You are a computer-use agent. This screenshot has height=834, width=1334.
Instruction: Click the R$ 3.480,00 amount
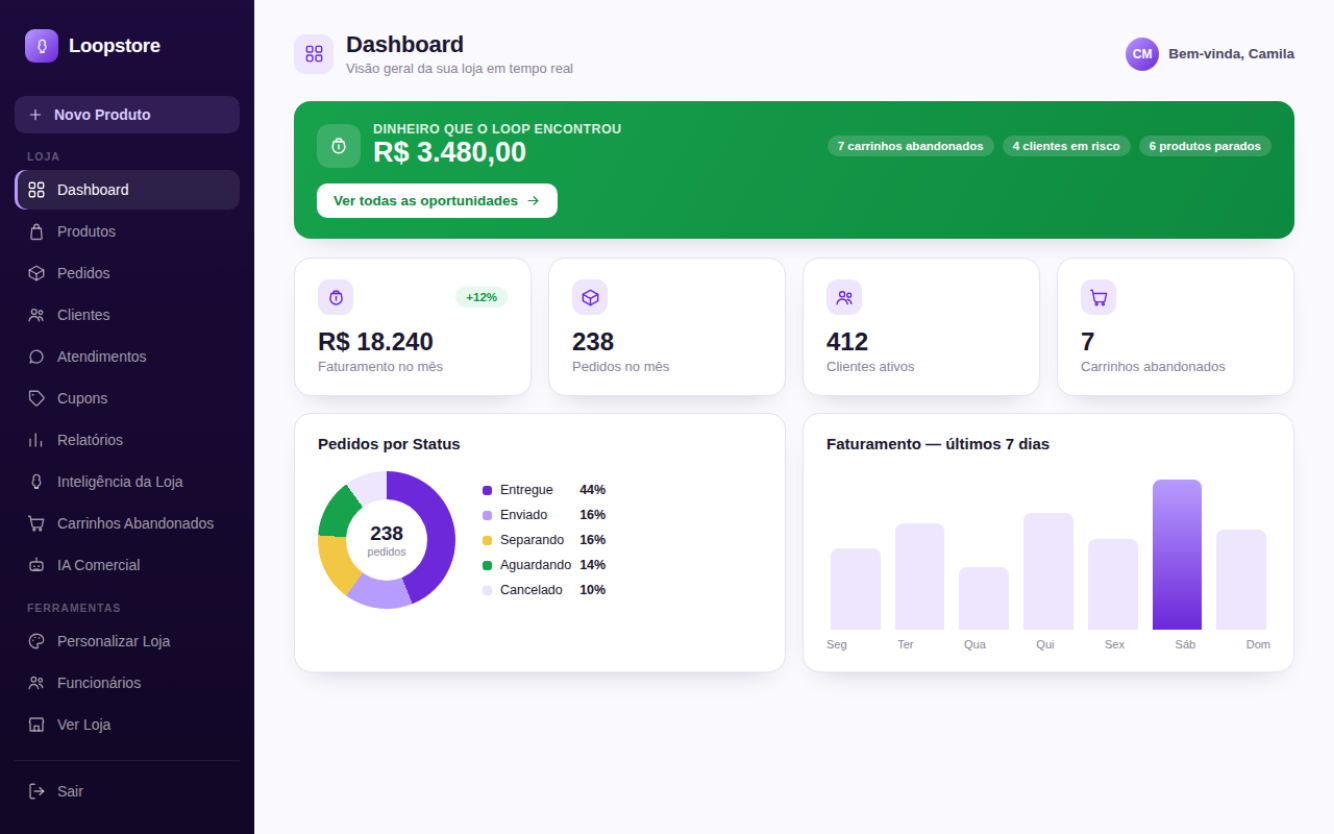[x=450, y=152]
